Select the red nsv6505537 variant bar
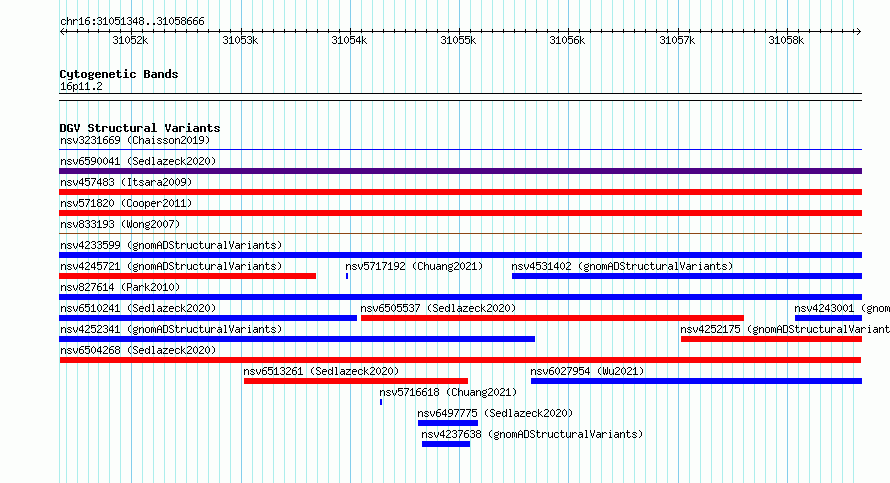The image size is (890, 483). 552,318
